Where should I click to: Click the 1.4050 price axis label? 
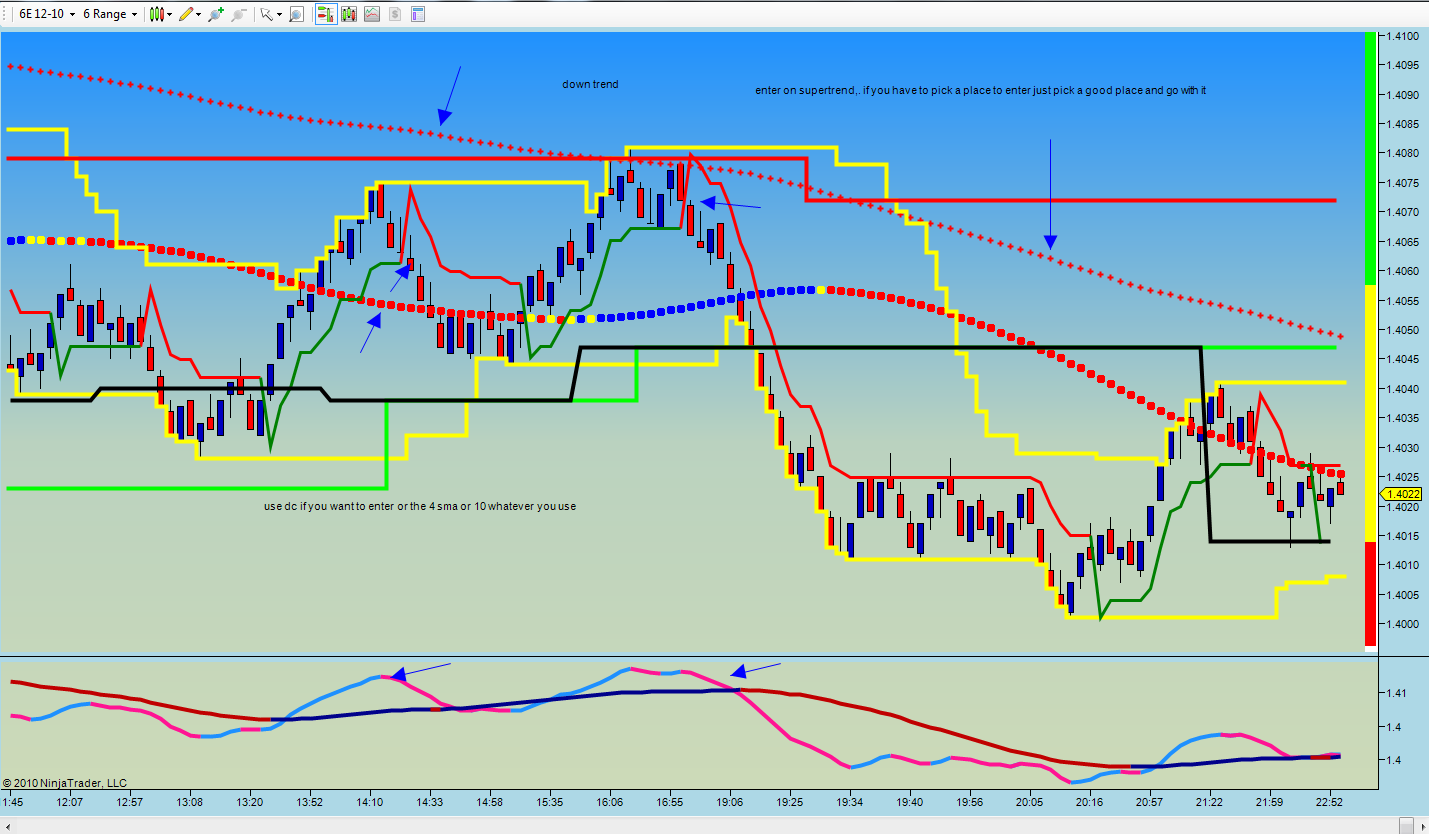(1403, 330)
